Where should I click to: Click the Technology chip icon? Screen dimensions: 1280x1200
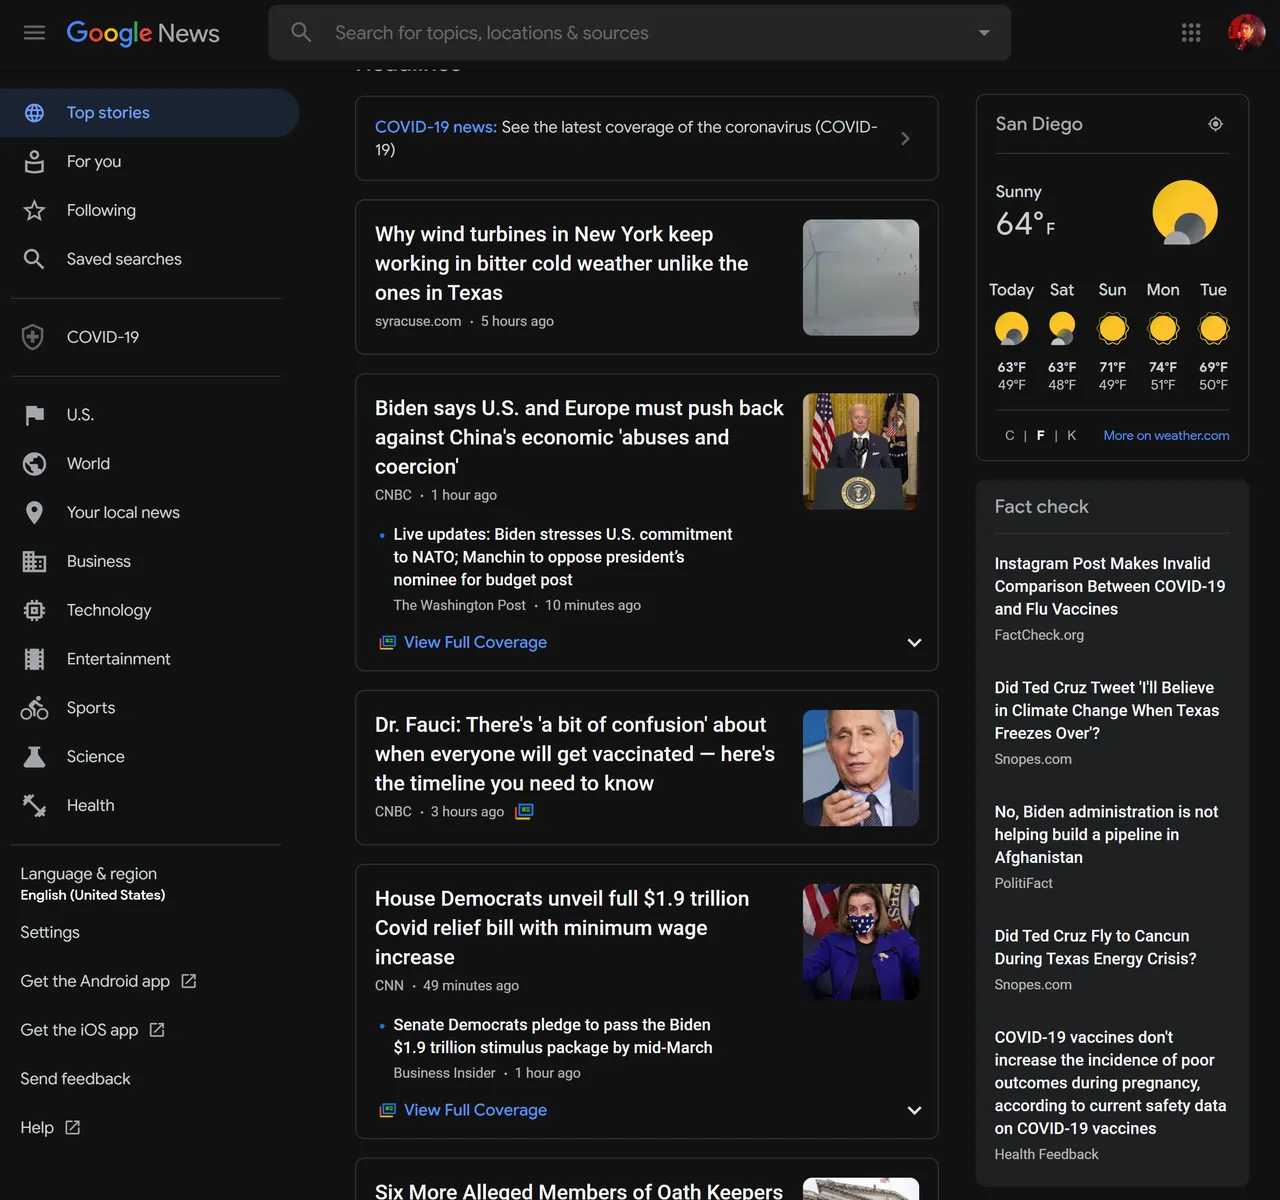(34, 610)
